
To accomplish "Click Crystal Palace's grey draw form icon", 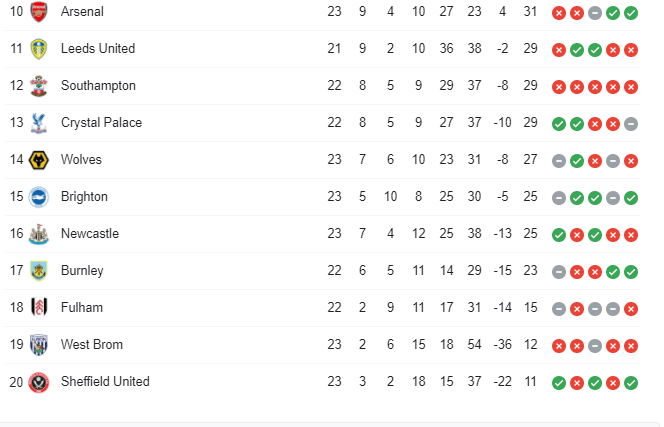I will [631, 124].
